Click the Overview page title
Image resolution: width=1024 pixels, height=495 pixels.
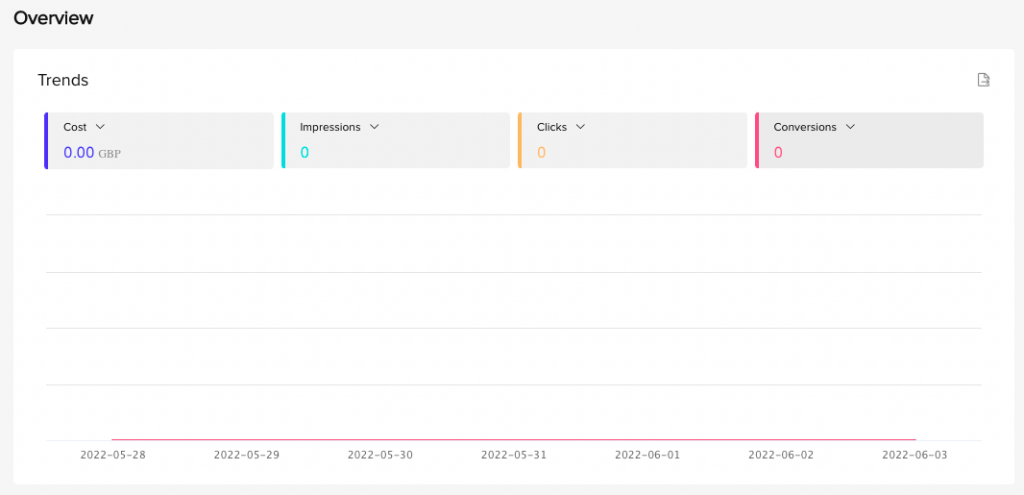[x=54, y=18]
